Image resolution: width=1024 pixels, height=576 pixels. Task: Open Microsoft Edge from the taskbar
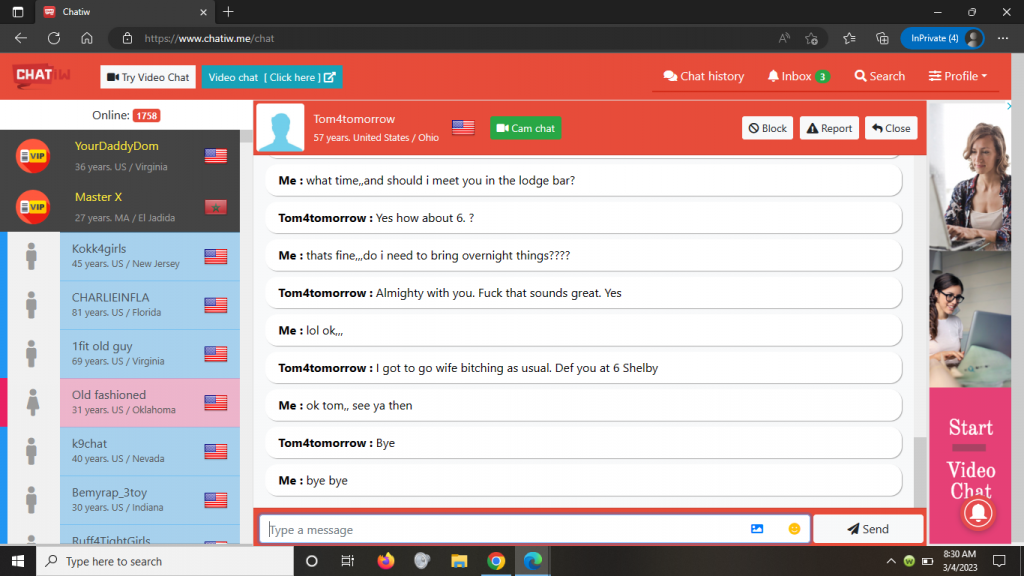click(x=533, y=561)
